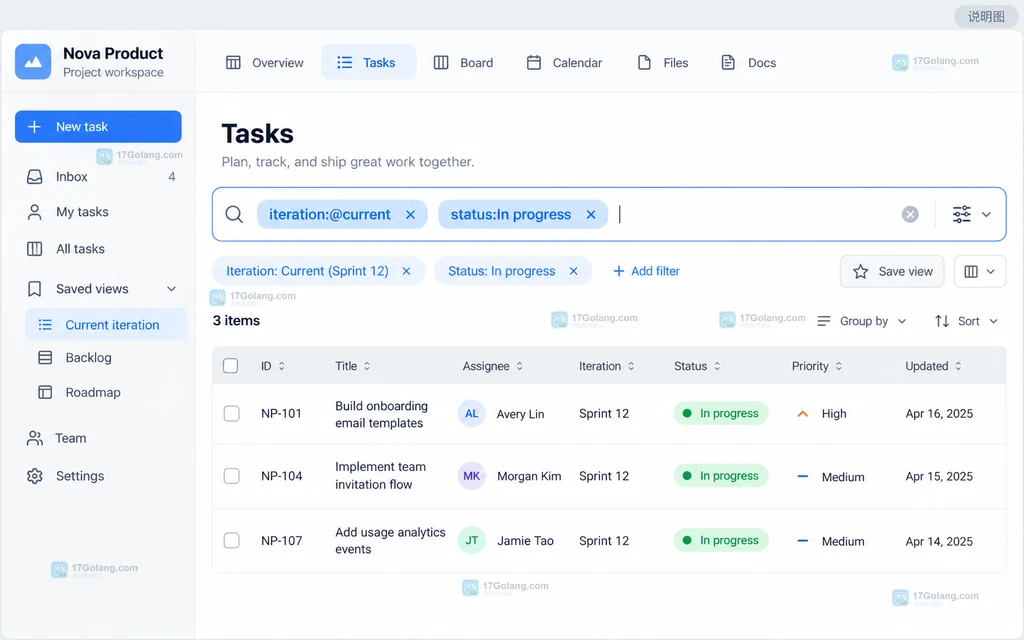Click the AL avatar for Avery Lin
The width and height of the screenshot is (1024, 640).
[472, 413]
